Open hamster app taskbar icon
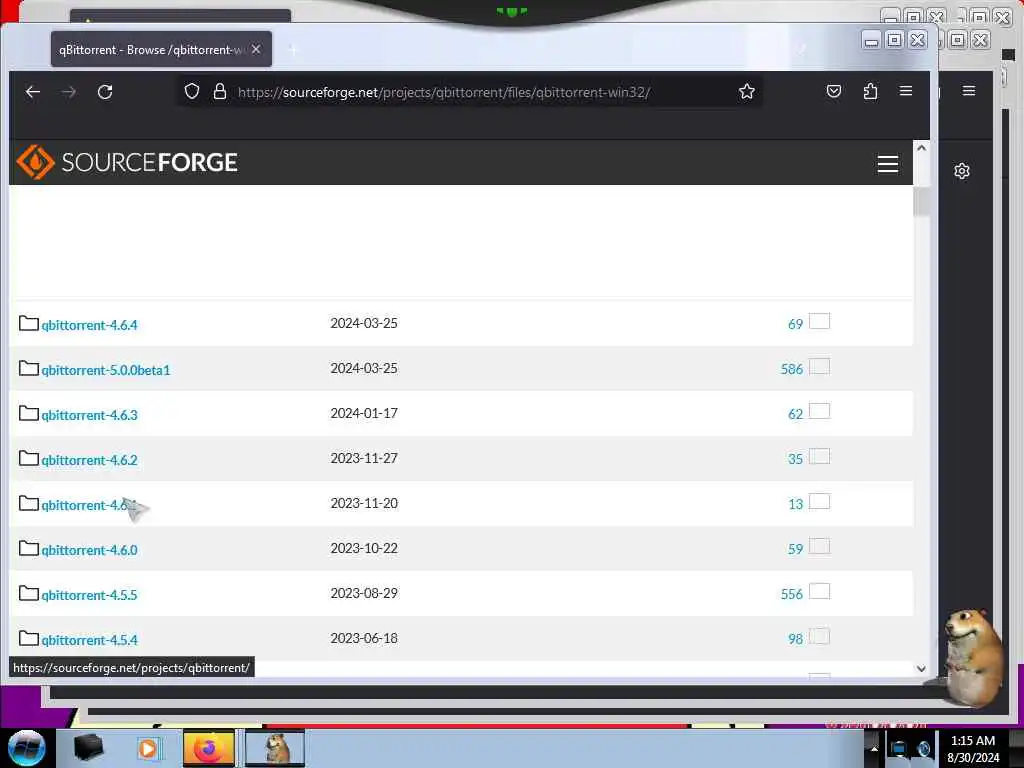The image size is (1024, 768). (275, 748)
